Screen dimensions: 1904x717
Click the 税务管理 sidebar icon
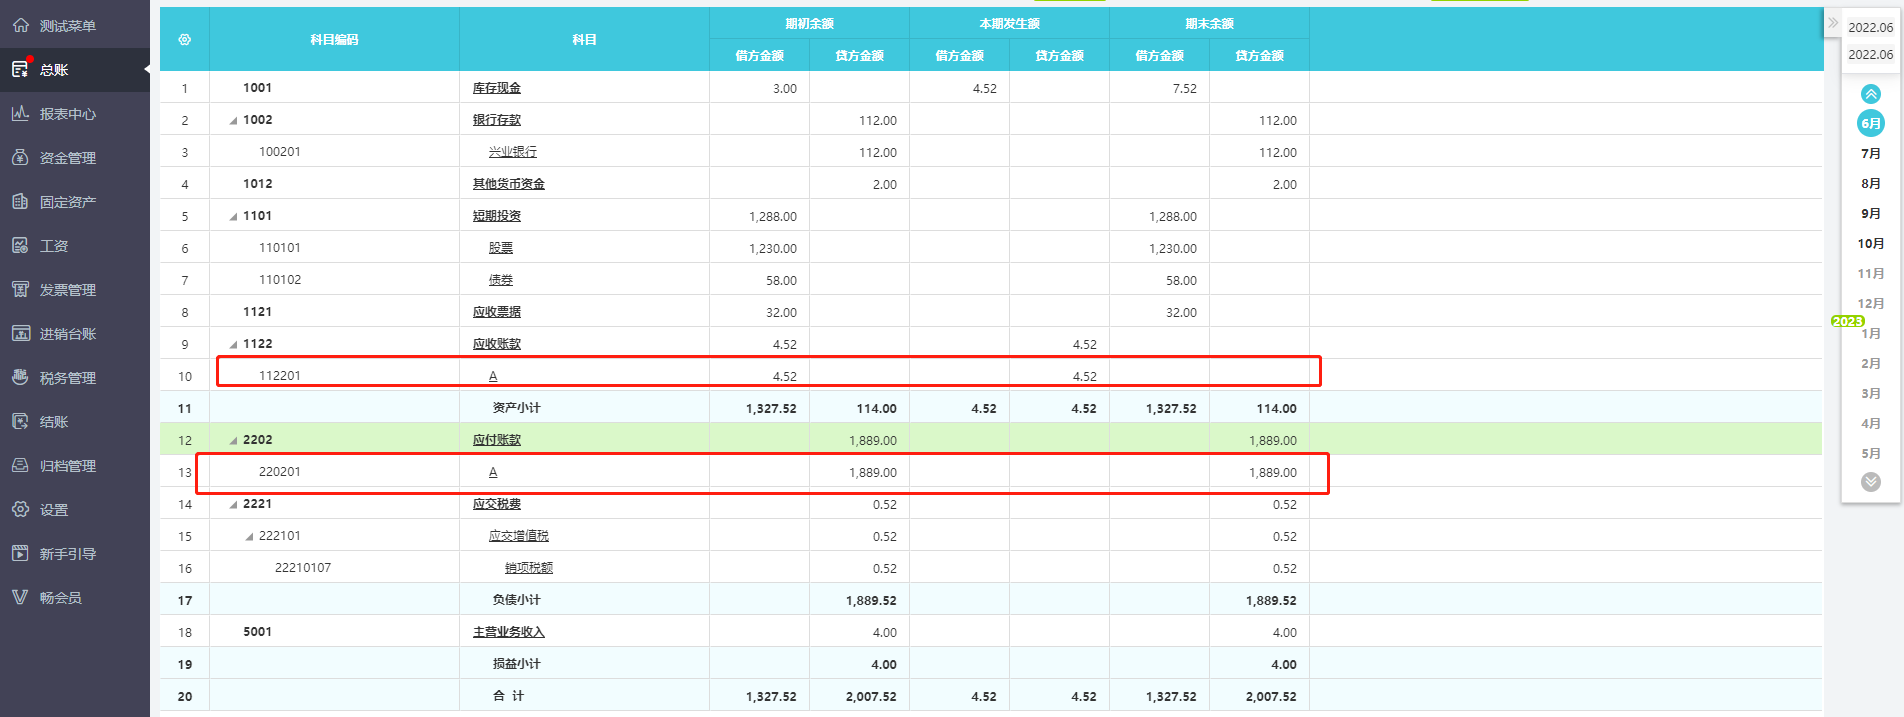pos(20,378)
